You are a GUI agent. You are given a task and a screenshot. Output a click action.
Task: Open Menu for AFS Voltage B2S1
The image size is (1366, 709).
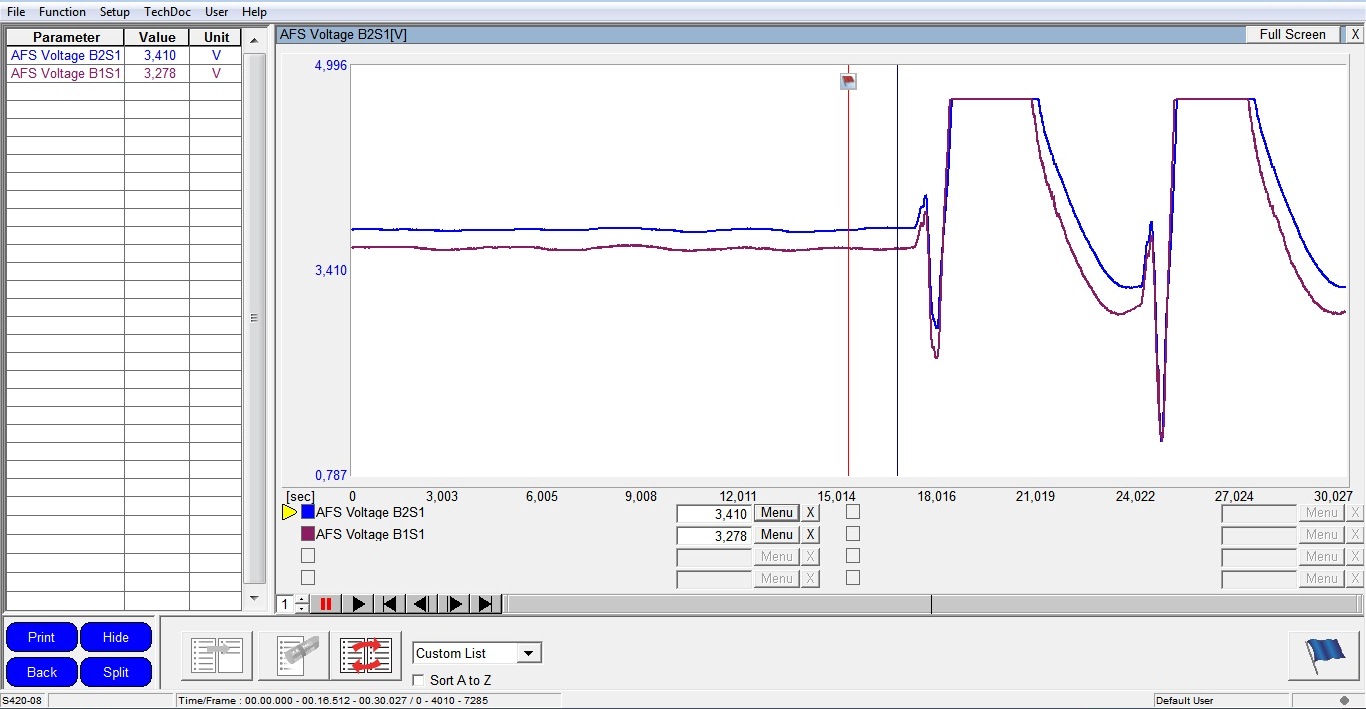(777, 512)
